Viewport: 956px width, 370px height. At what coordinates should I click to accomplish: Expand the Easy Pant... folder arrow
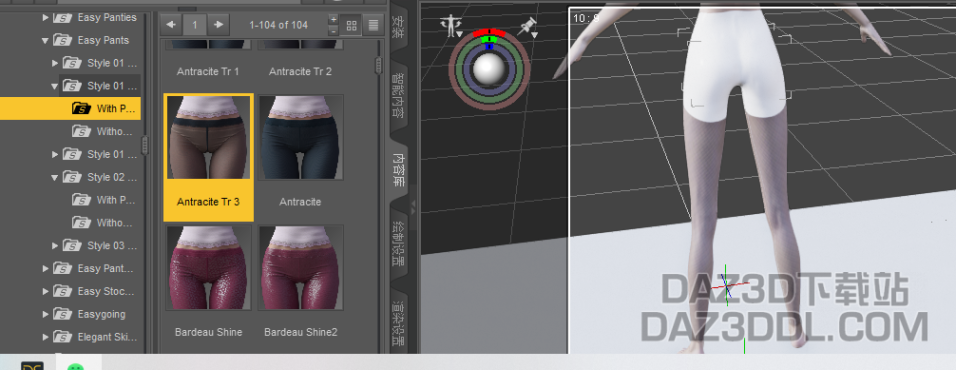[45, 268]
